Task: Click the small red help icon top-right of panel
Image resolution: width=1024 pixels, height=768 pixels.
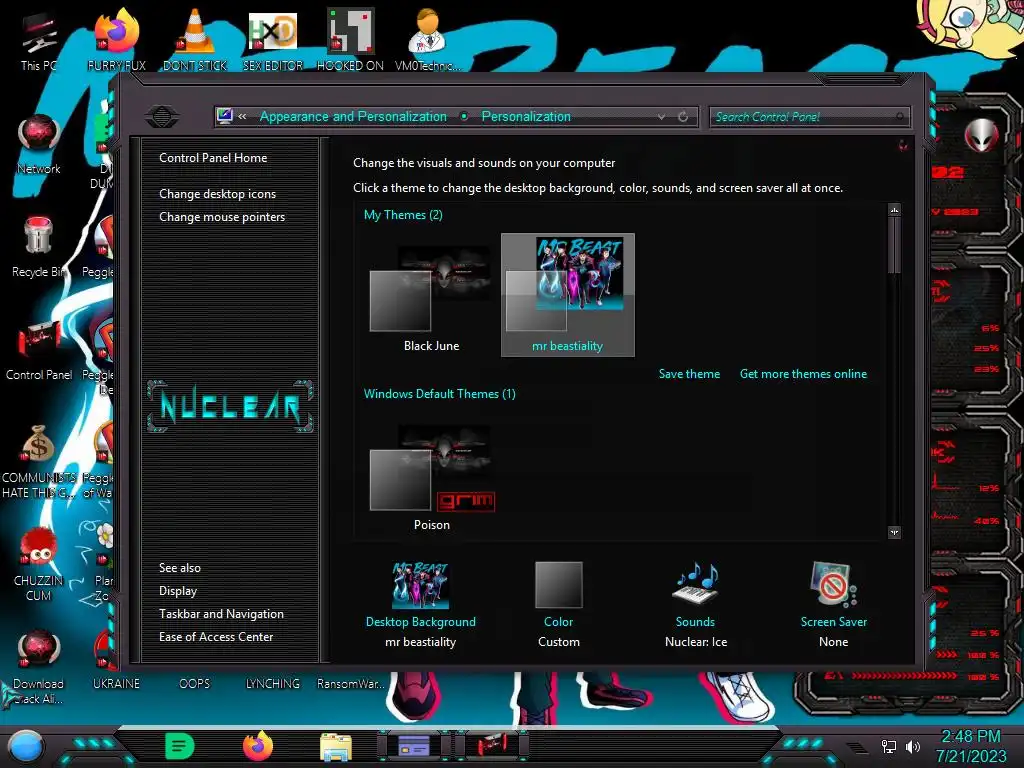Action: 903,145
